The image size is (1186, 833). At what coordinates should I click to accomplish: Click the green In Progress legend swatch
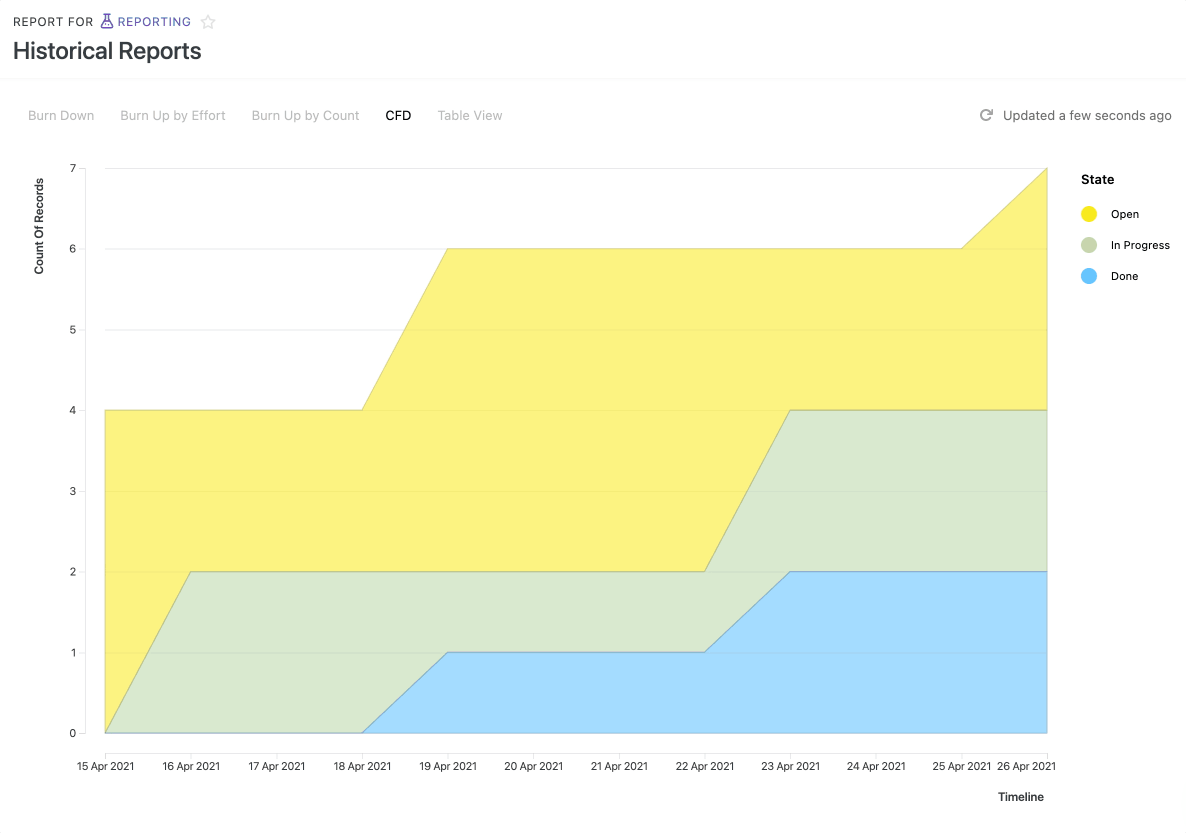1090,244
